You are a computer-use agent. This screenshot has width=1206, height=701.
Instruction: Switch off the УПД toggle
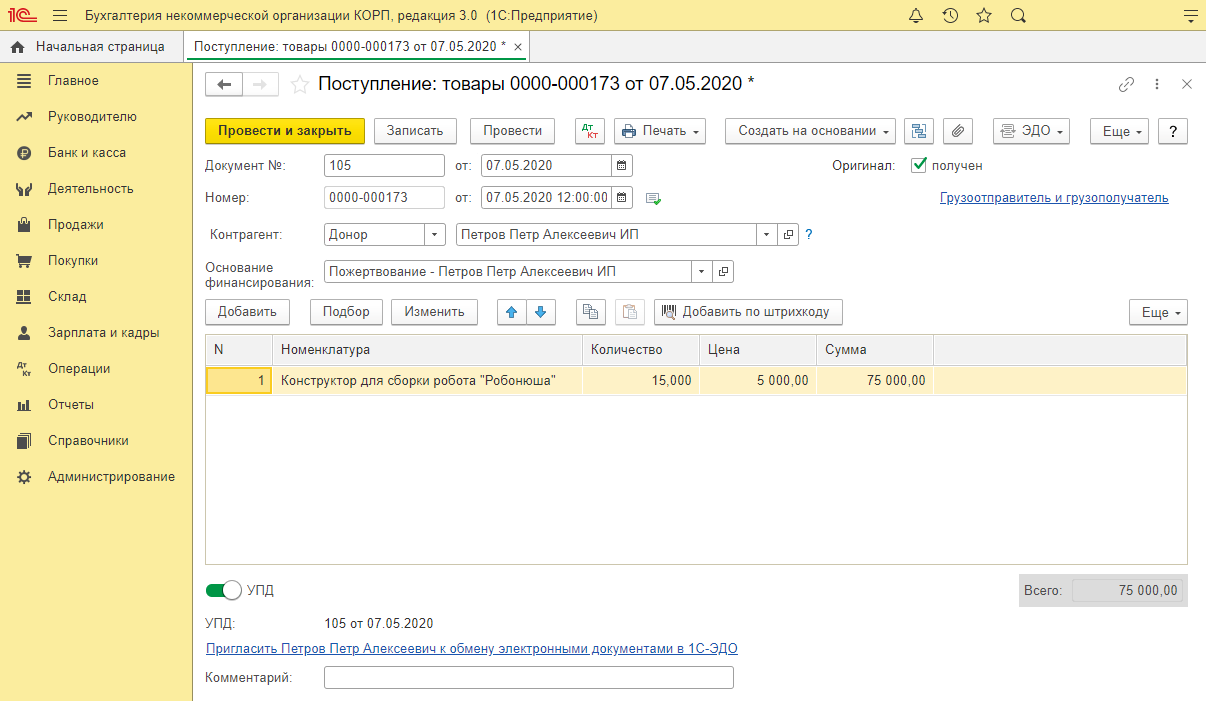[x=224, y=590]
